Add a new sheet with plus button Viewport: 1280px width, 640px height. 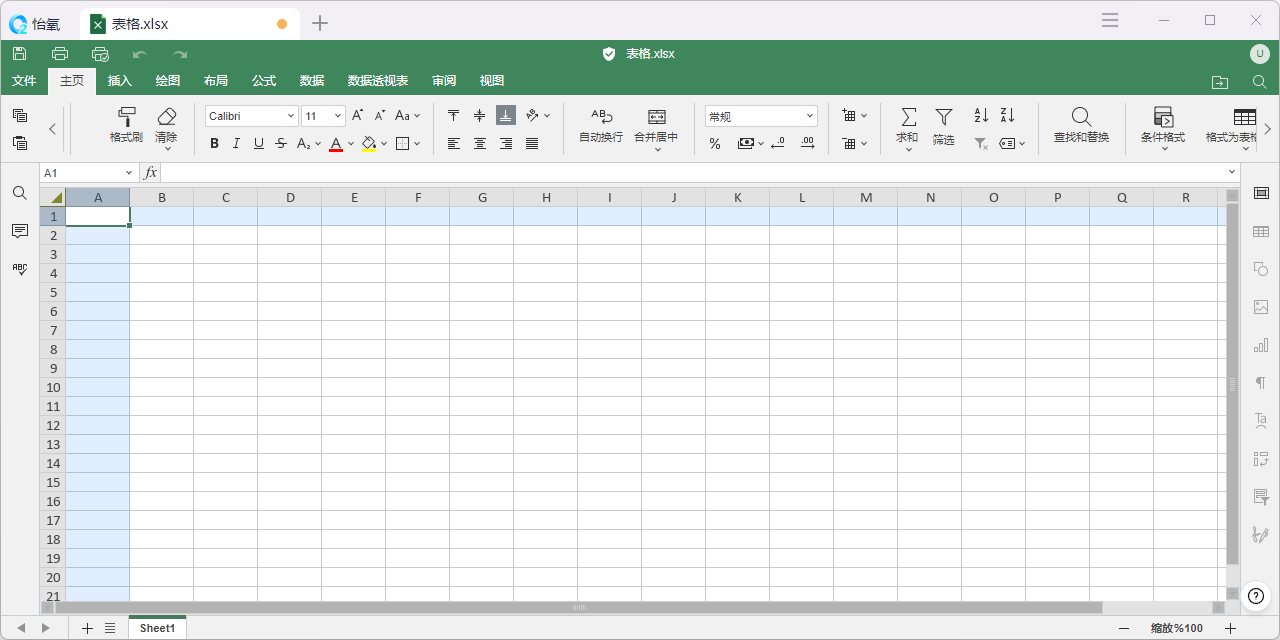coord(87,628)
